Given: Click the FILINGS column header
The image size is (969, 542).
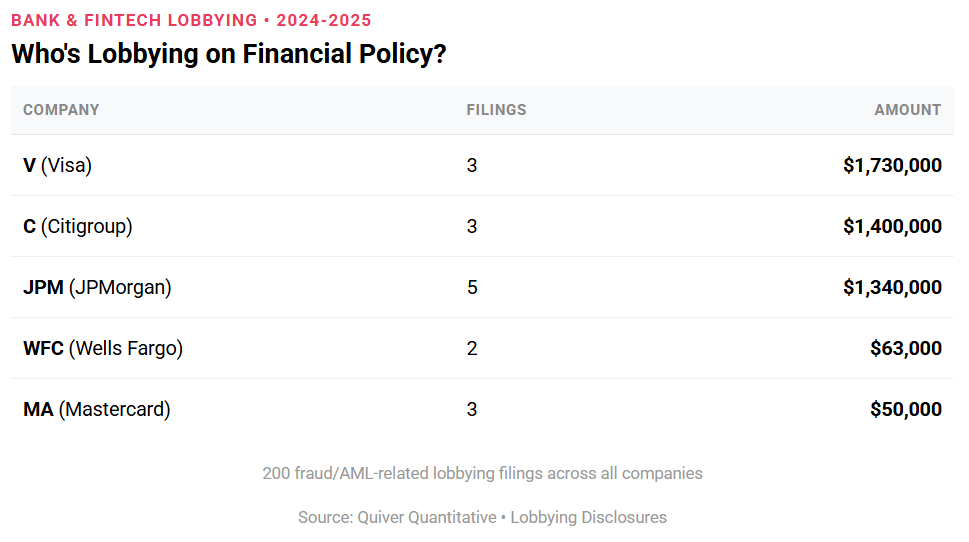Looking at the screenshot, I should [496, 110].
